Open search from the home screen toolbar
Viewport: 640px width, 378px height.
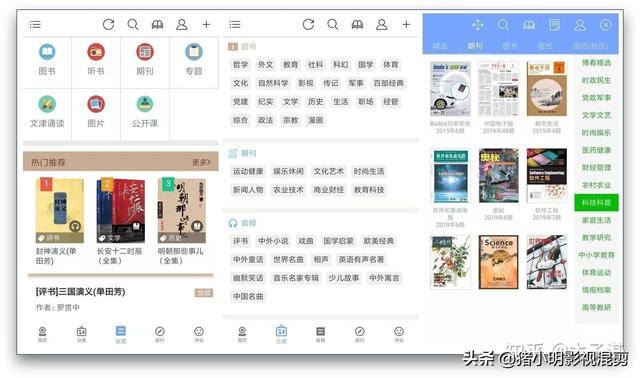[x=133, y=24]
